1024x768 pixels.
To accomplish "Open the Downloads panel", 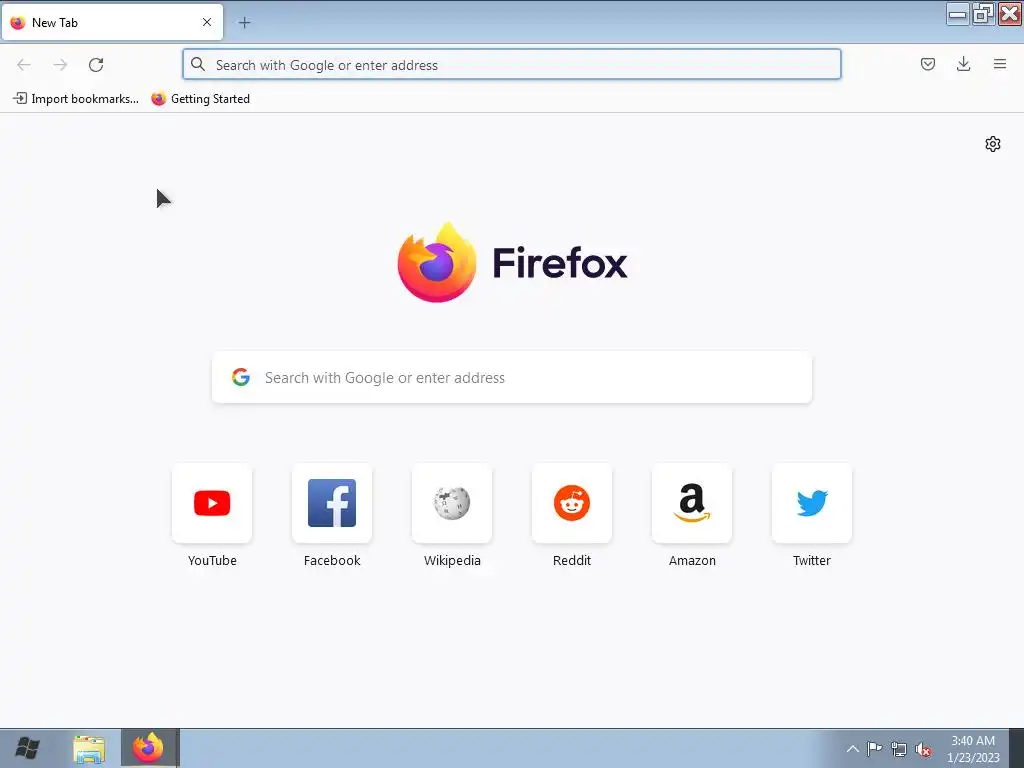I will [x=963, y=64].
